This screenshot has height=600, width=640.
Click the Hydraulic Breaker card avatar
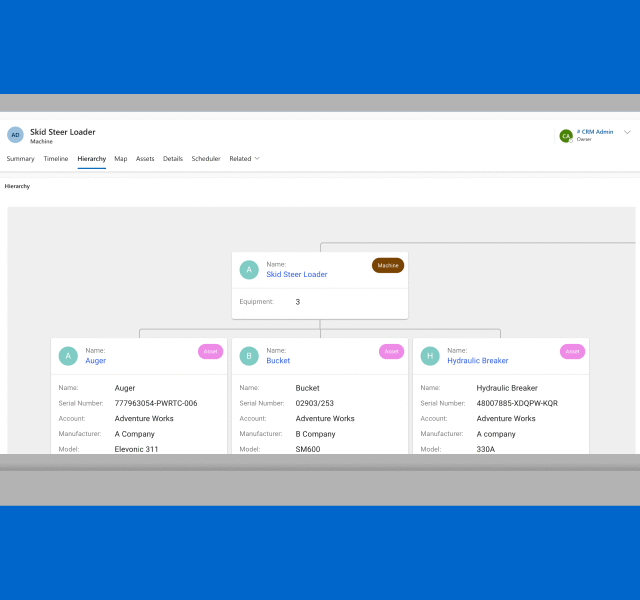tap(430, 355)
